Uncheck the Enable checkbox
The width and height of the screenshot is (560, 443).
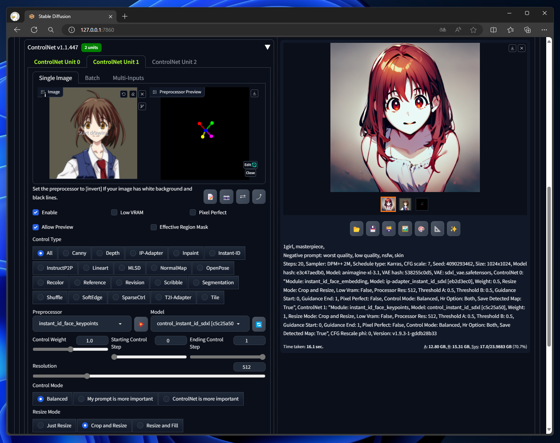click(x=36, y=212)
